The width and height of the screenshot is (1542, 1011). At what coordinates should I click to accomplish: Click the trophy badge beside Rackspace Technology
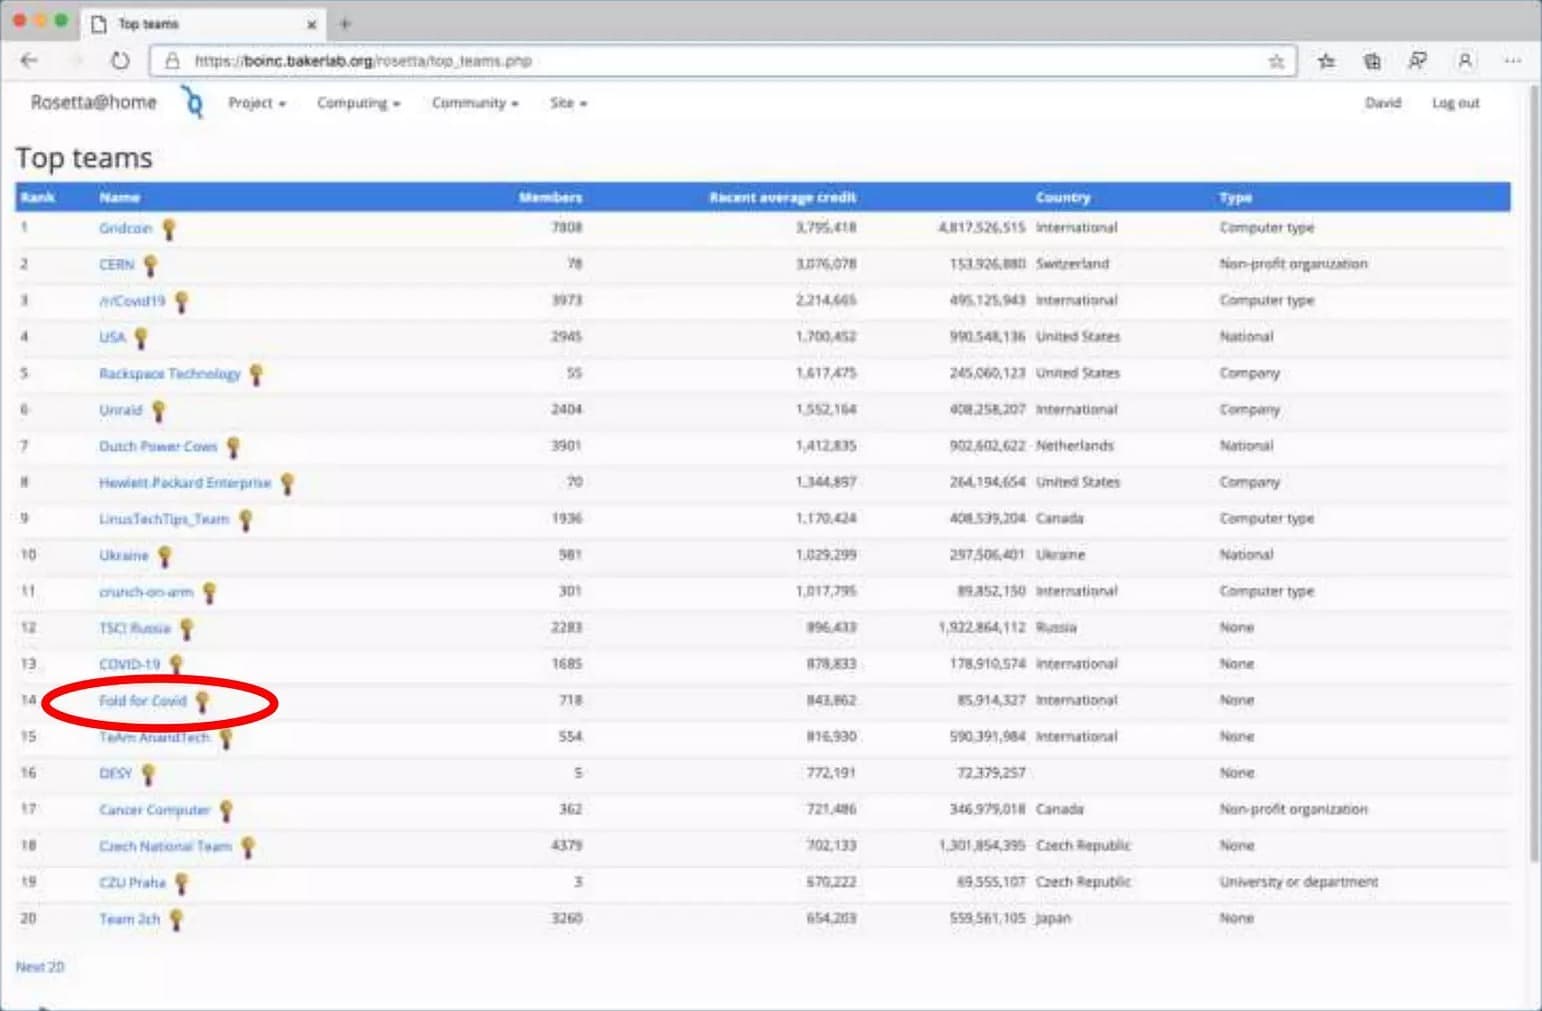pos(256,374)
